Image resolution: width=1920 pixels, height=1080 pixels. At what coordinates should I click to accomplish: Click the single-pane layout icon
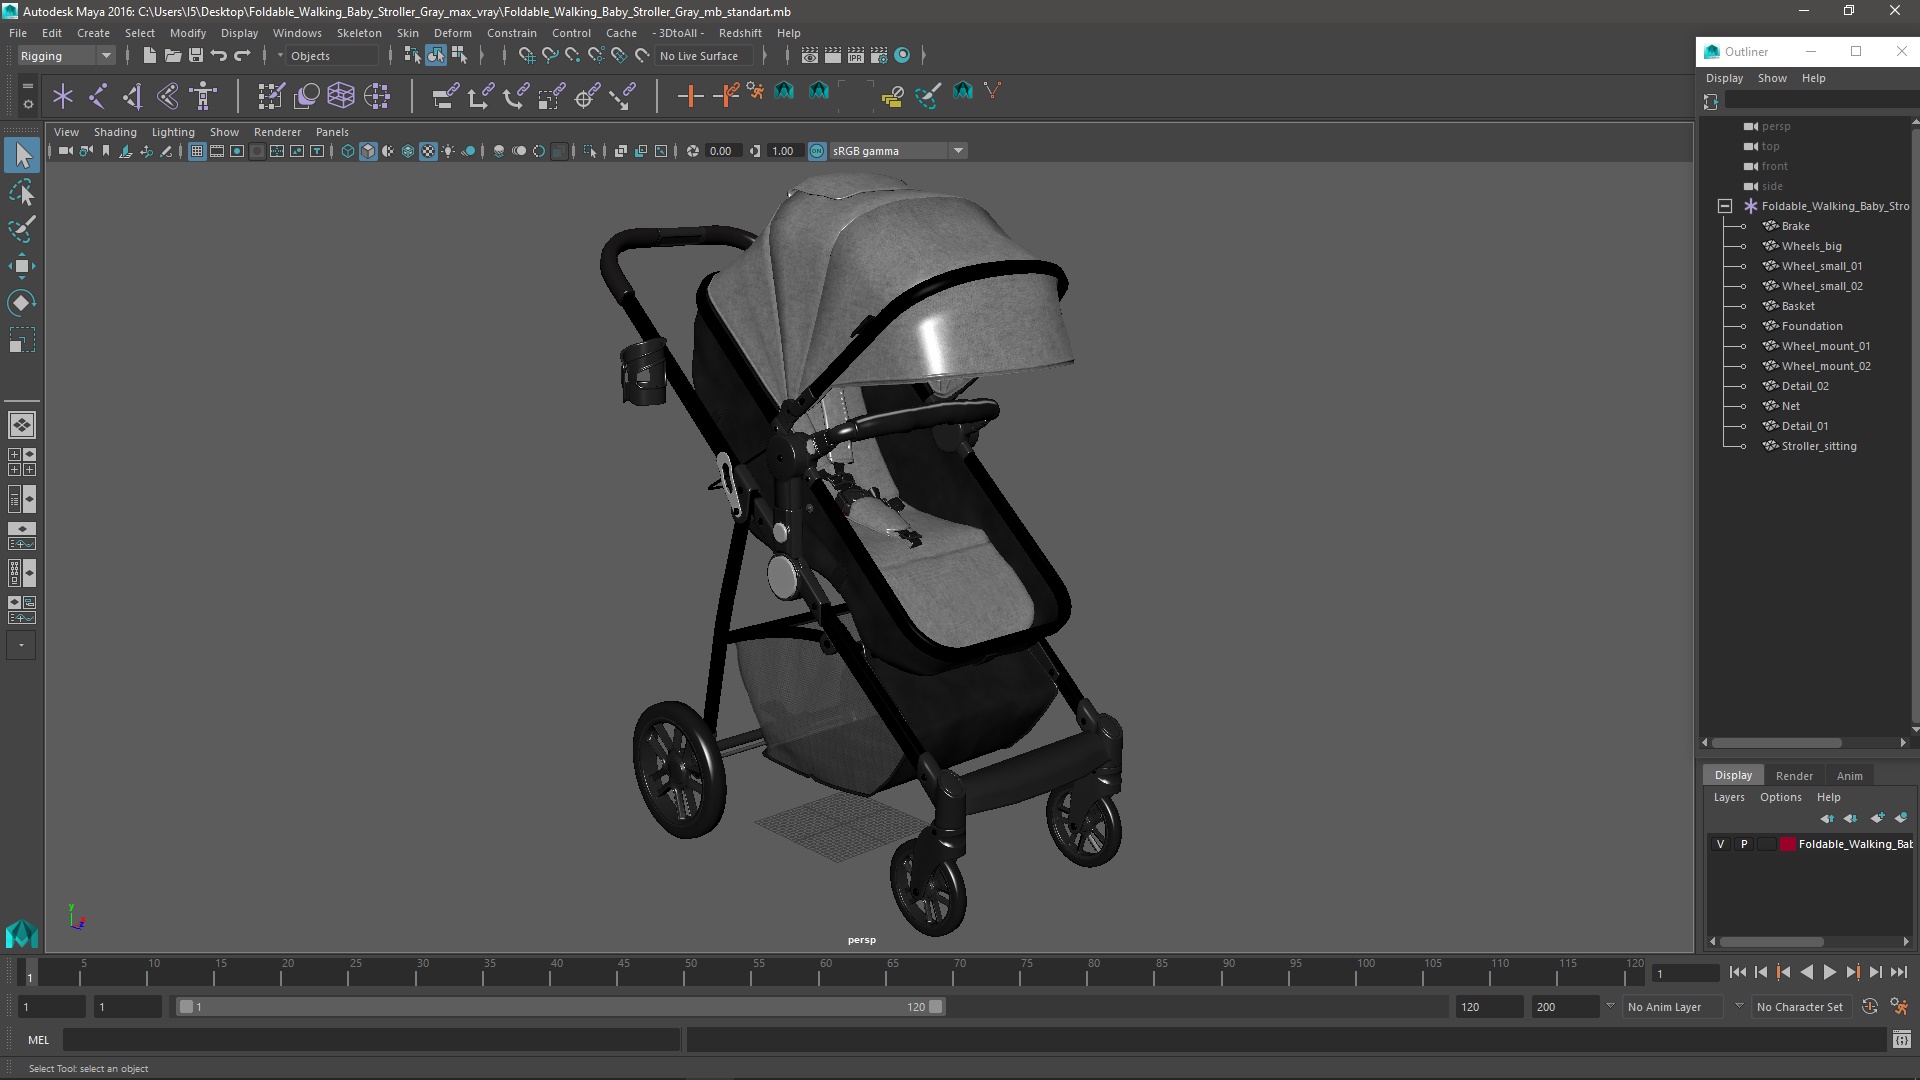coord(22,425)
